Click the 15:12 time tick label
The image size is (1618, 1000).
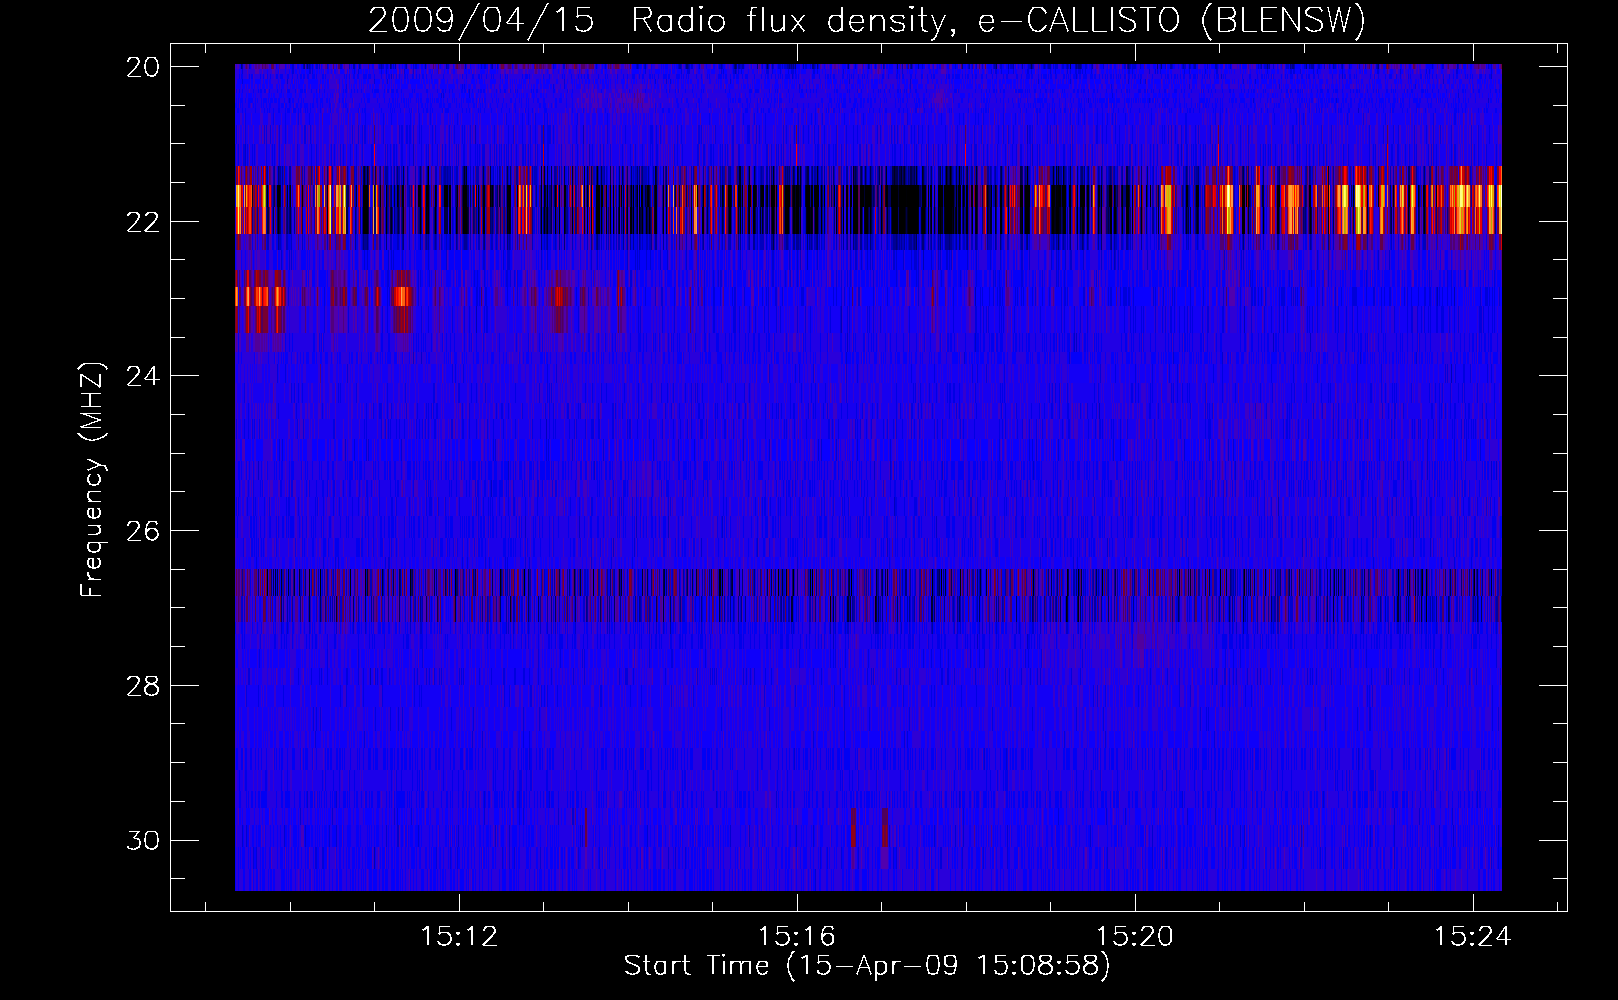click(x=459, y=937)
